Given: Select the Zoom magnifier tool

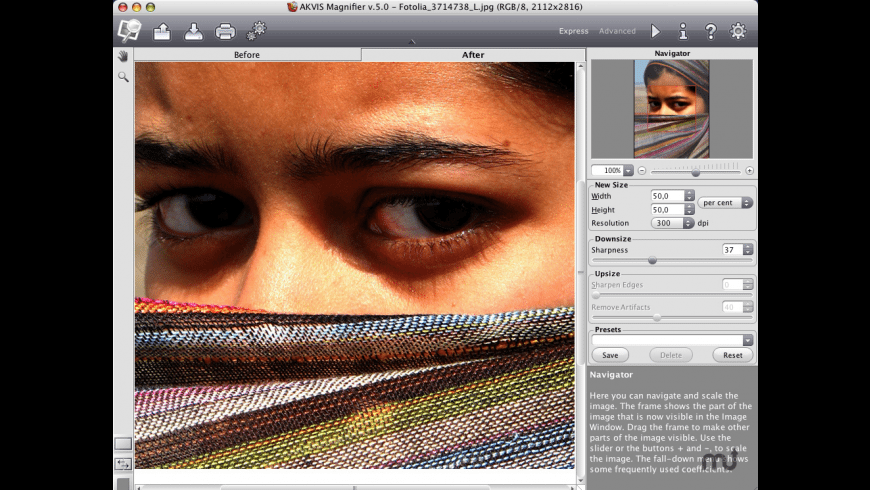Looking at the screenshot, I should pyautogui.click(x=123, y=76).
